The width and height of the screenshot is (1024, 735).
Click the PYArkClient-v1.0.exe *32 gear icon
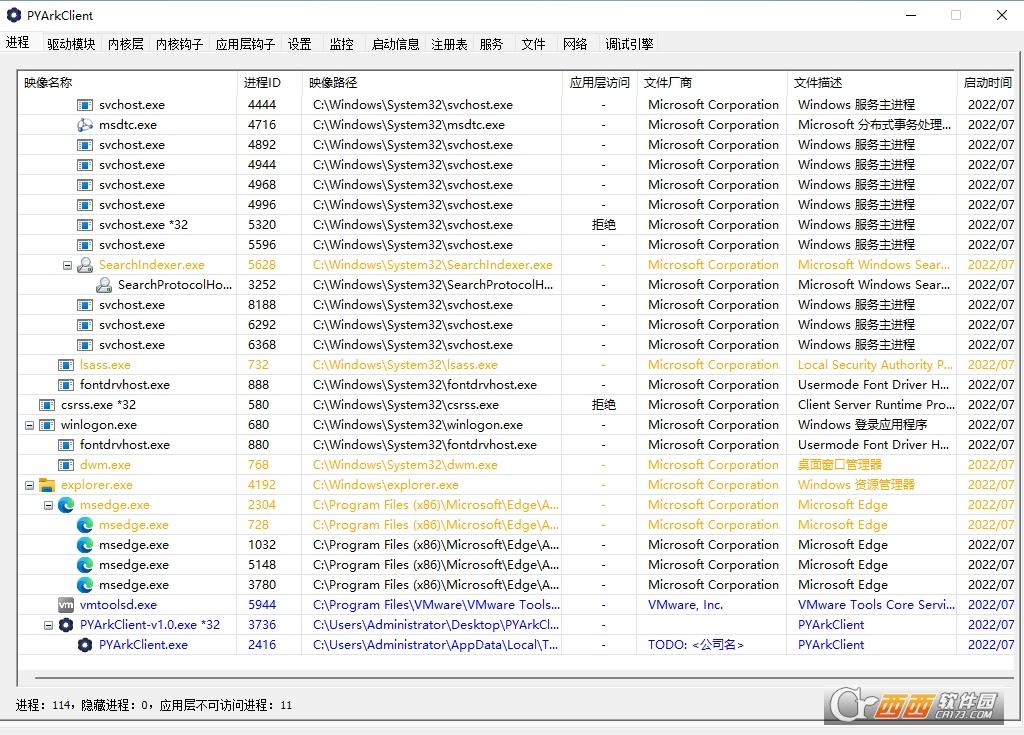pos(66,625)
